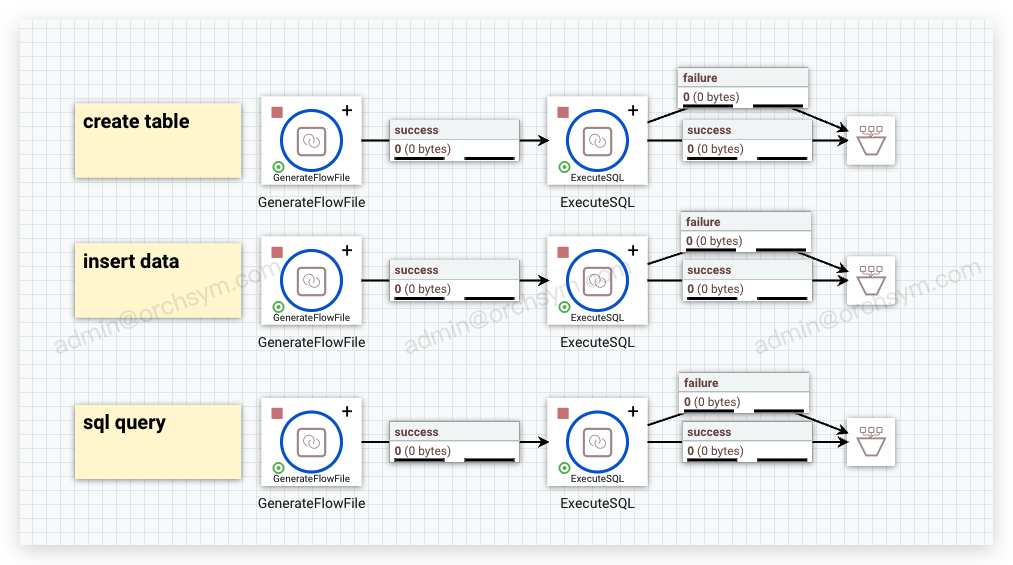Select GenerateFlowFile processor in insert data row
The width and height of the screenshot is (1013, 565).
coord(311,281)
